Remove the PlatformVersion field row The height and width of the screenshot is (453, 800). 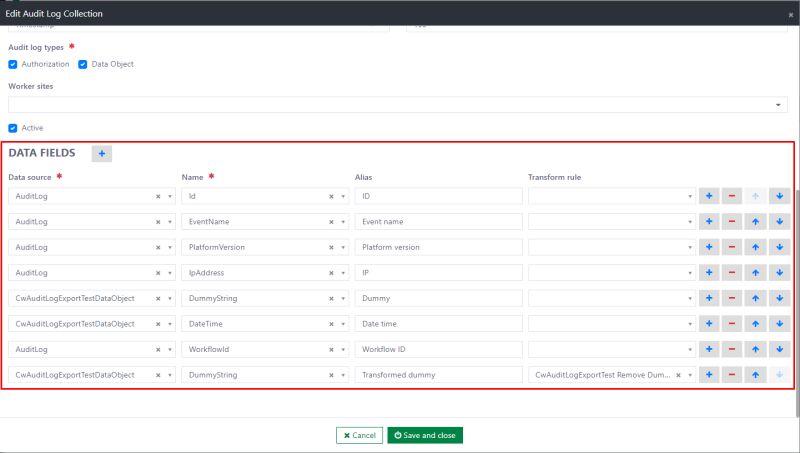coord(732,247)
